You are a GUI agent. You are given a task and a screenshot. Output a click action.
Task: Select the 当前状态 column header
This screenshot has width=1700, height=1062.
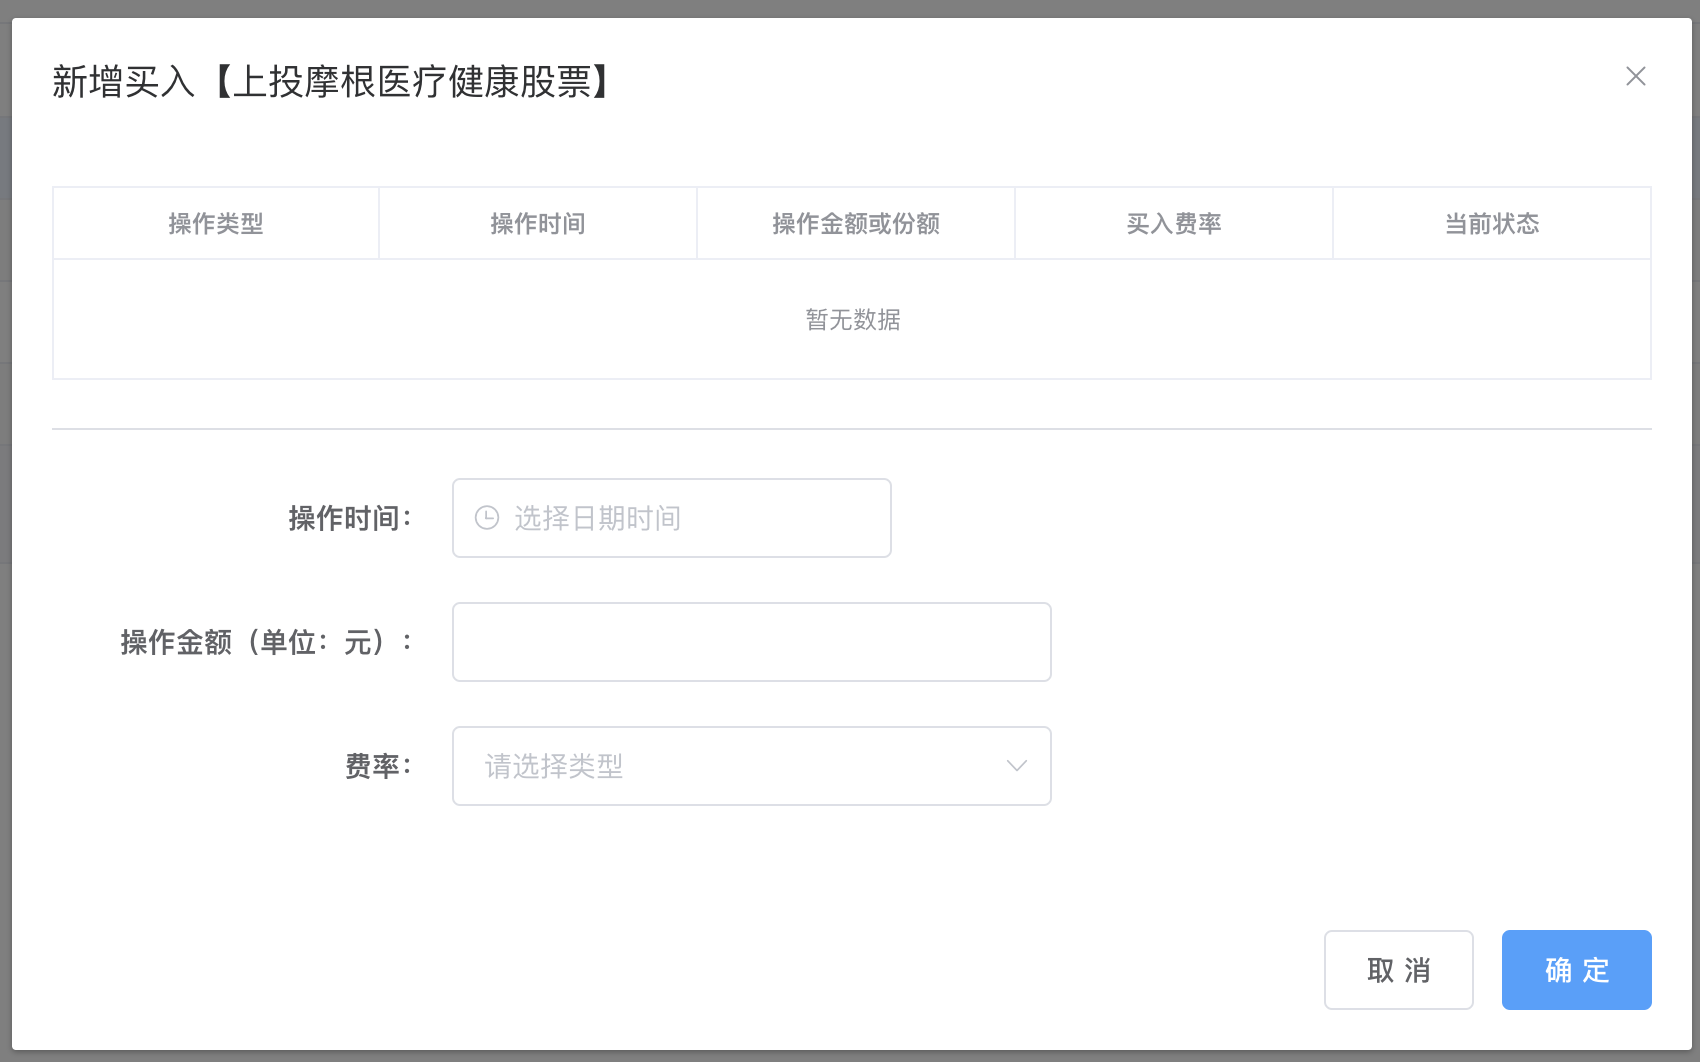1492,224
